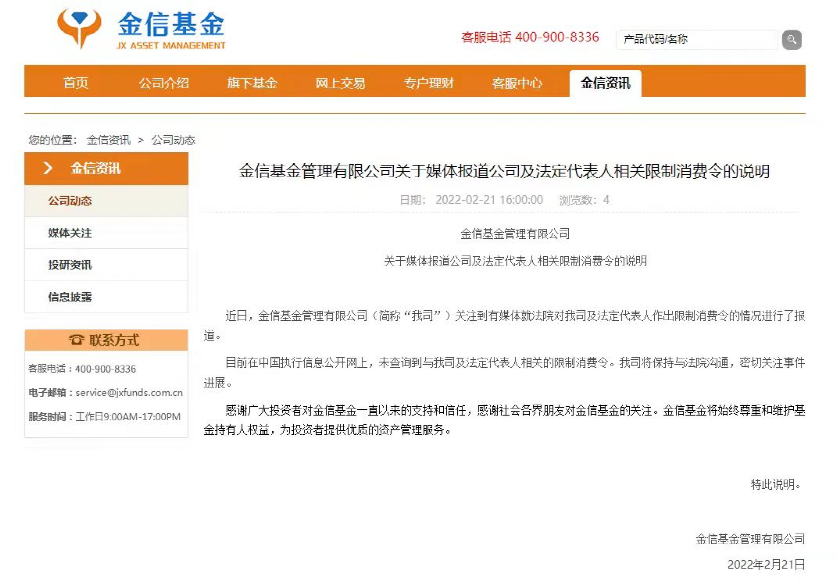Viewport: 836px width, 585px height.
Task: Click the telephone icon beside 联系方式
Action: (x=76, y=340)
